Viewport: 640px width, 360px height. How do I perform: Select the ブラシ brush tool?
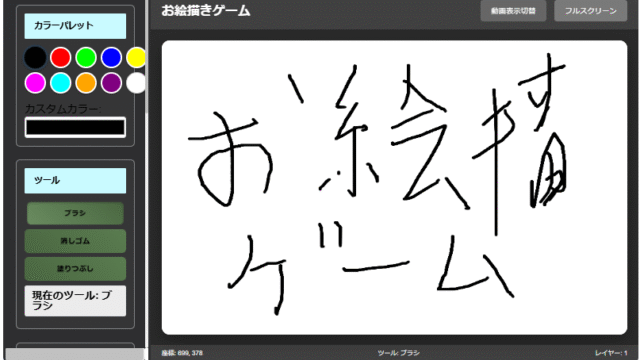pos(75,213)
